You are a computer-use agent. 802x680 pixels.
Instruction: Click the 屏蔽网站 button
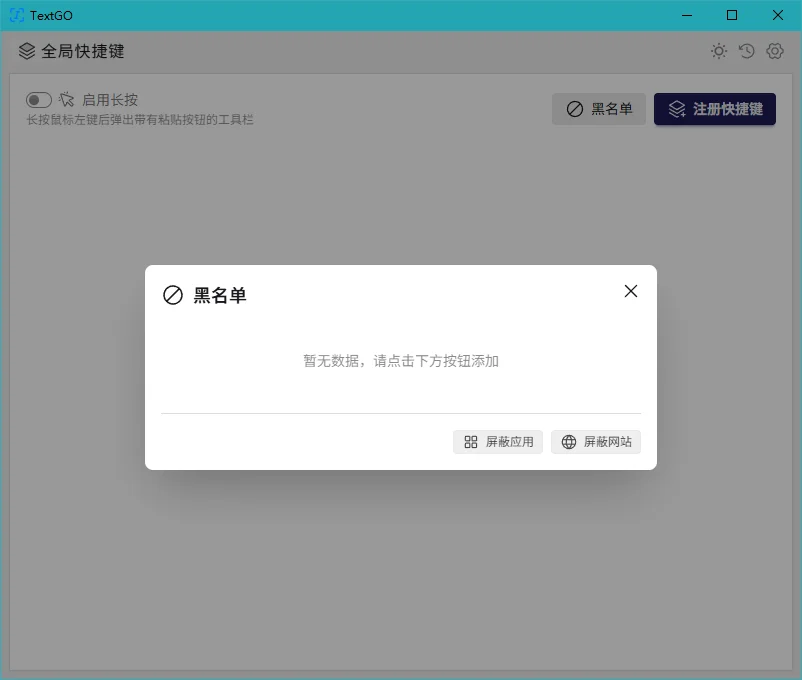point(596,442)
